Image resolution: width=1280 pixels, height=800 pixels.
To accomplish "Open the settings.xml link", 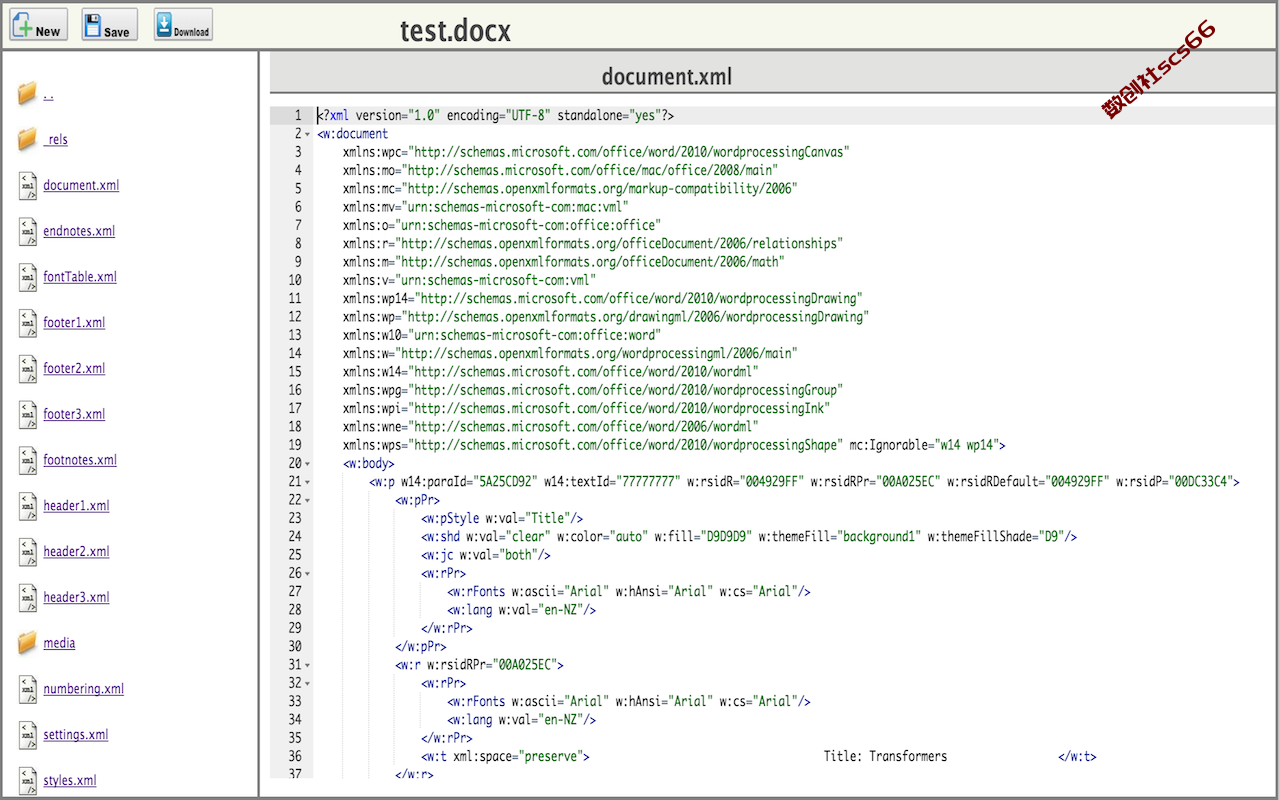I will point(76,735).
